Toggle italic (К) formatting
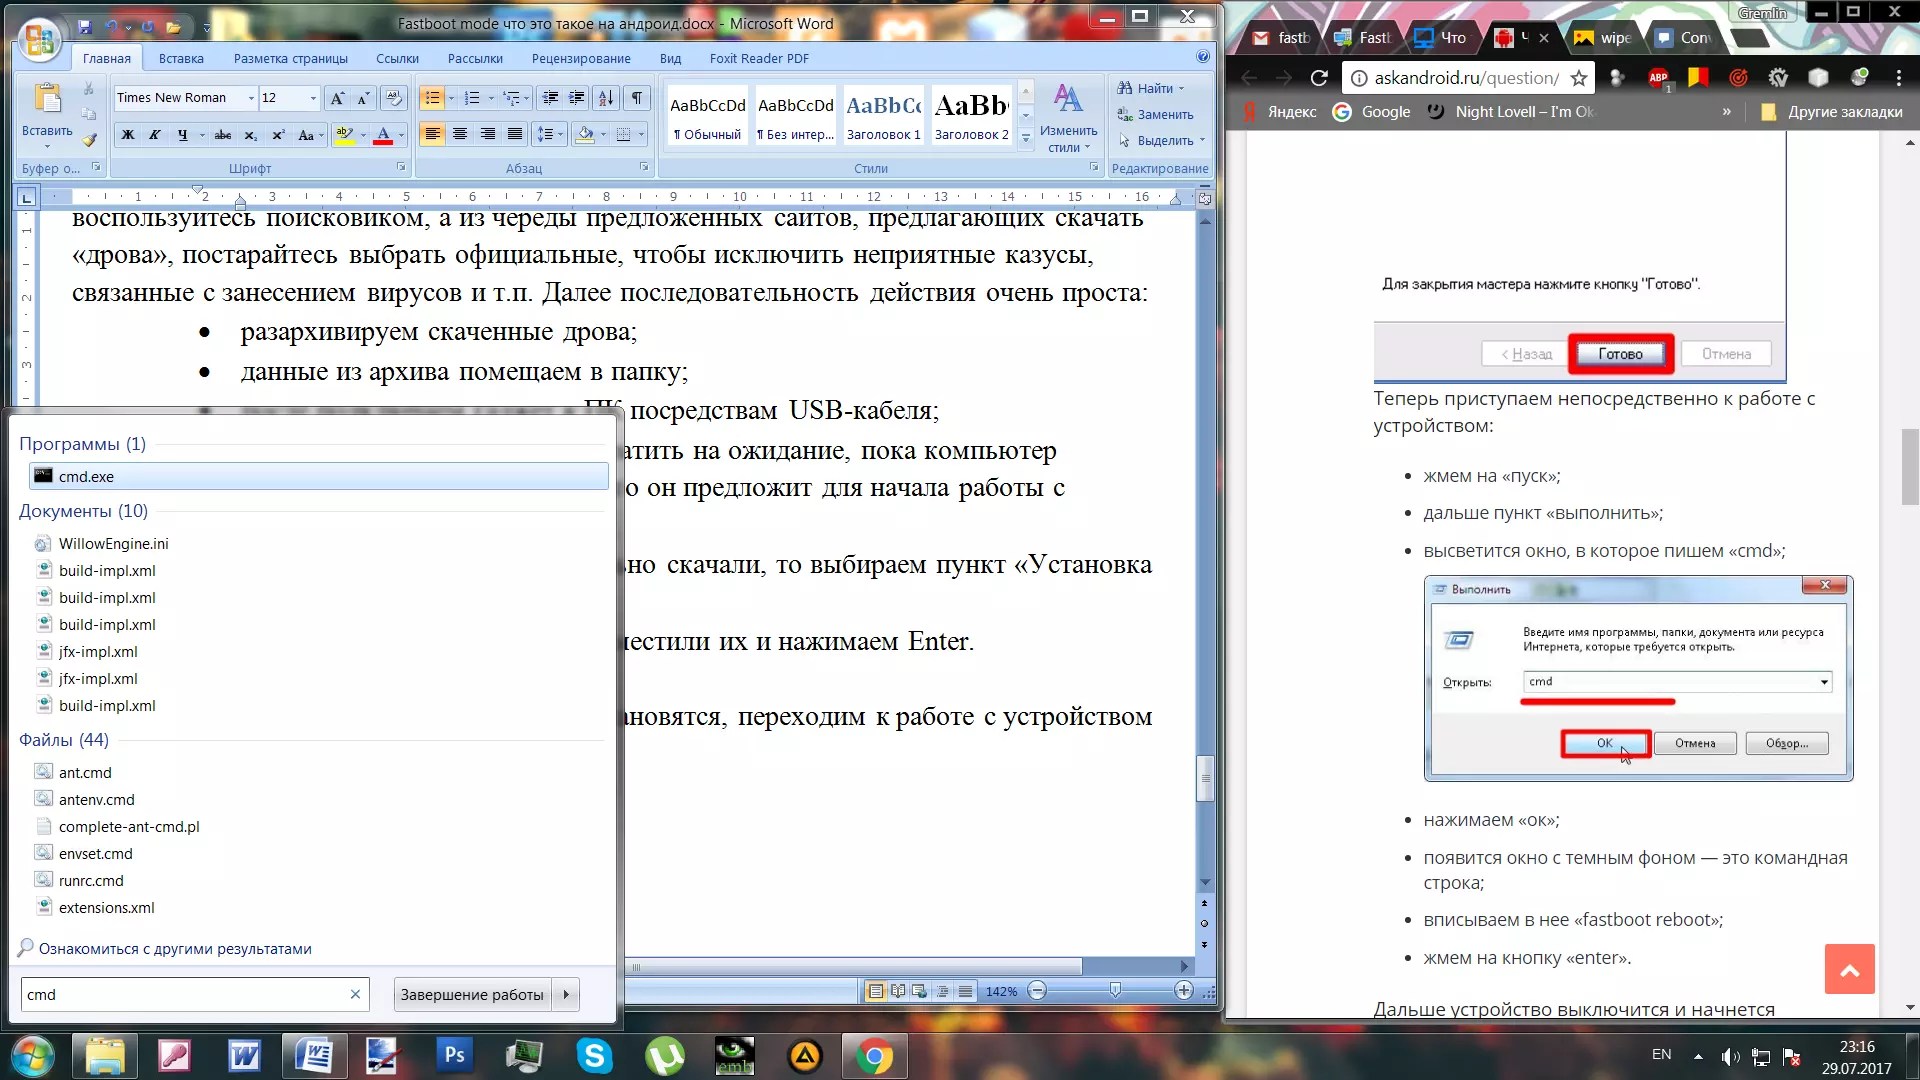 click(154, 135)
